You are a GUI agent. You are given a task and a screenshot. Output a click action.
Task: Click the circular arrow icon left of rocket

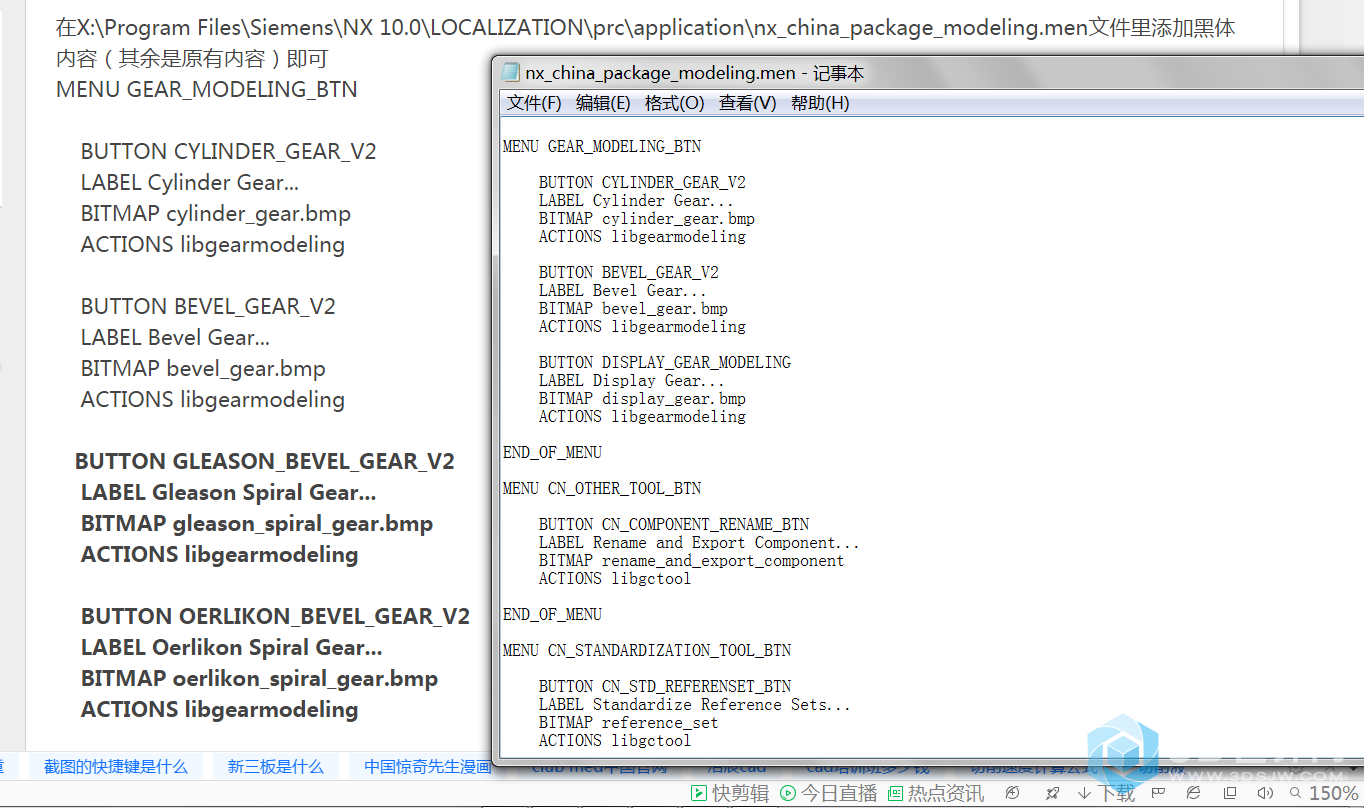click(x=1013, y=794)
